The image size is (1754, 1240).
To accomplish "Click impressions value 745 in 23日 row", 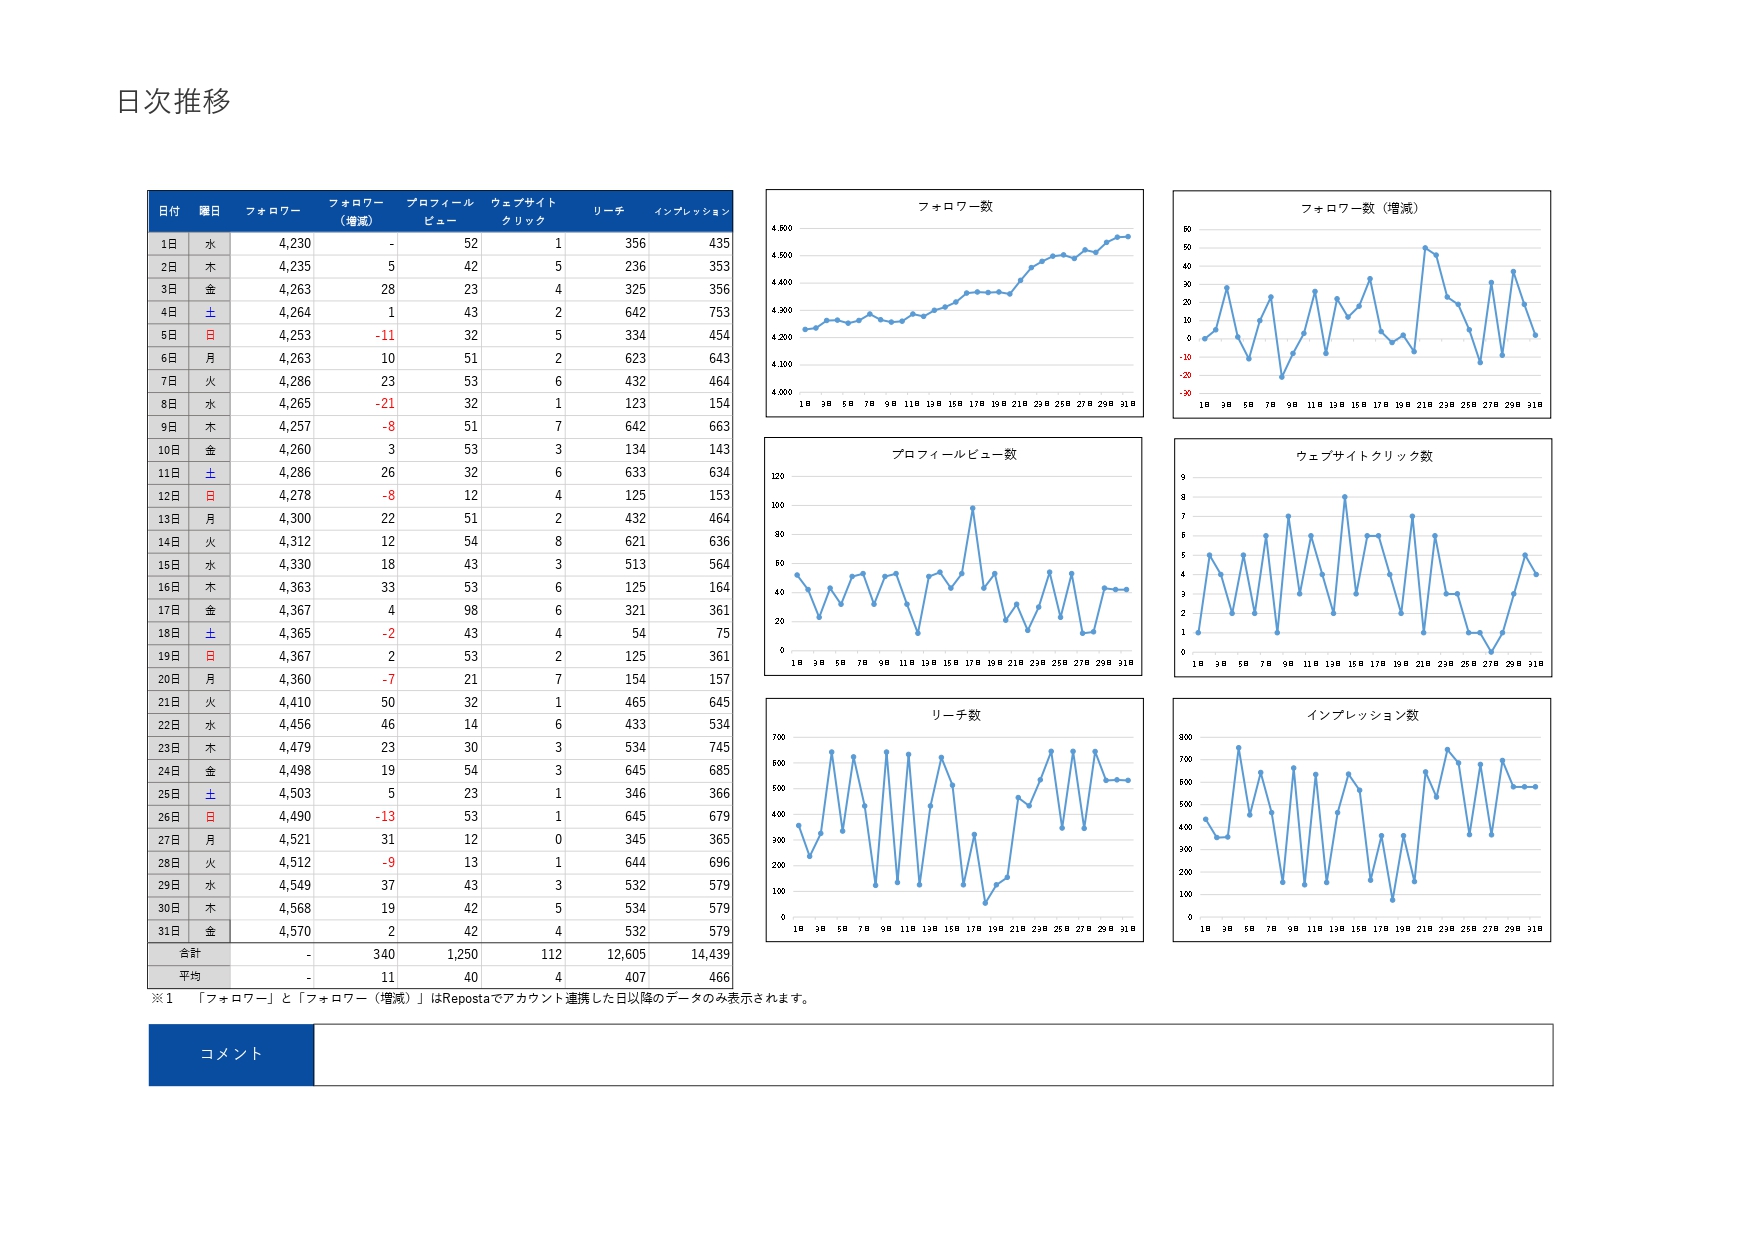I will [719, 747].
